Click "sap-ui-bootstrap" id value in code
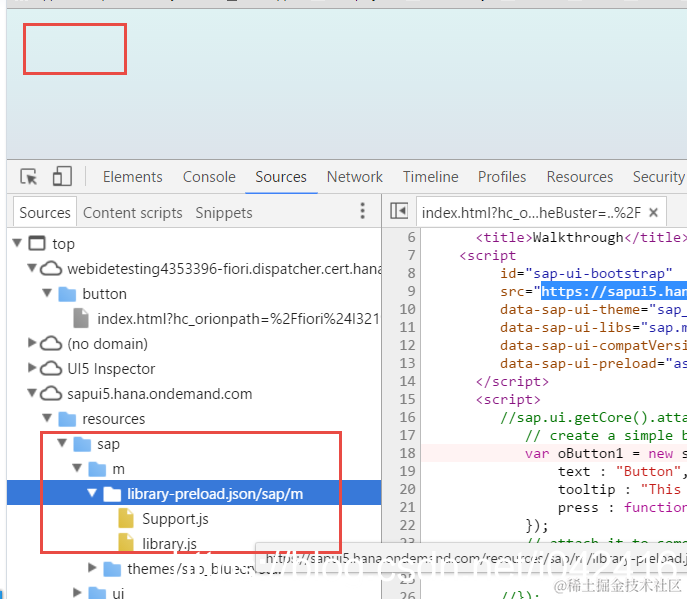Screen dimensions: 687x599 pyautogui.click(x=598, y=273)
